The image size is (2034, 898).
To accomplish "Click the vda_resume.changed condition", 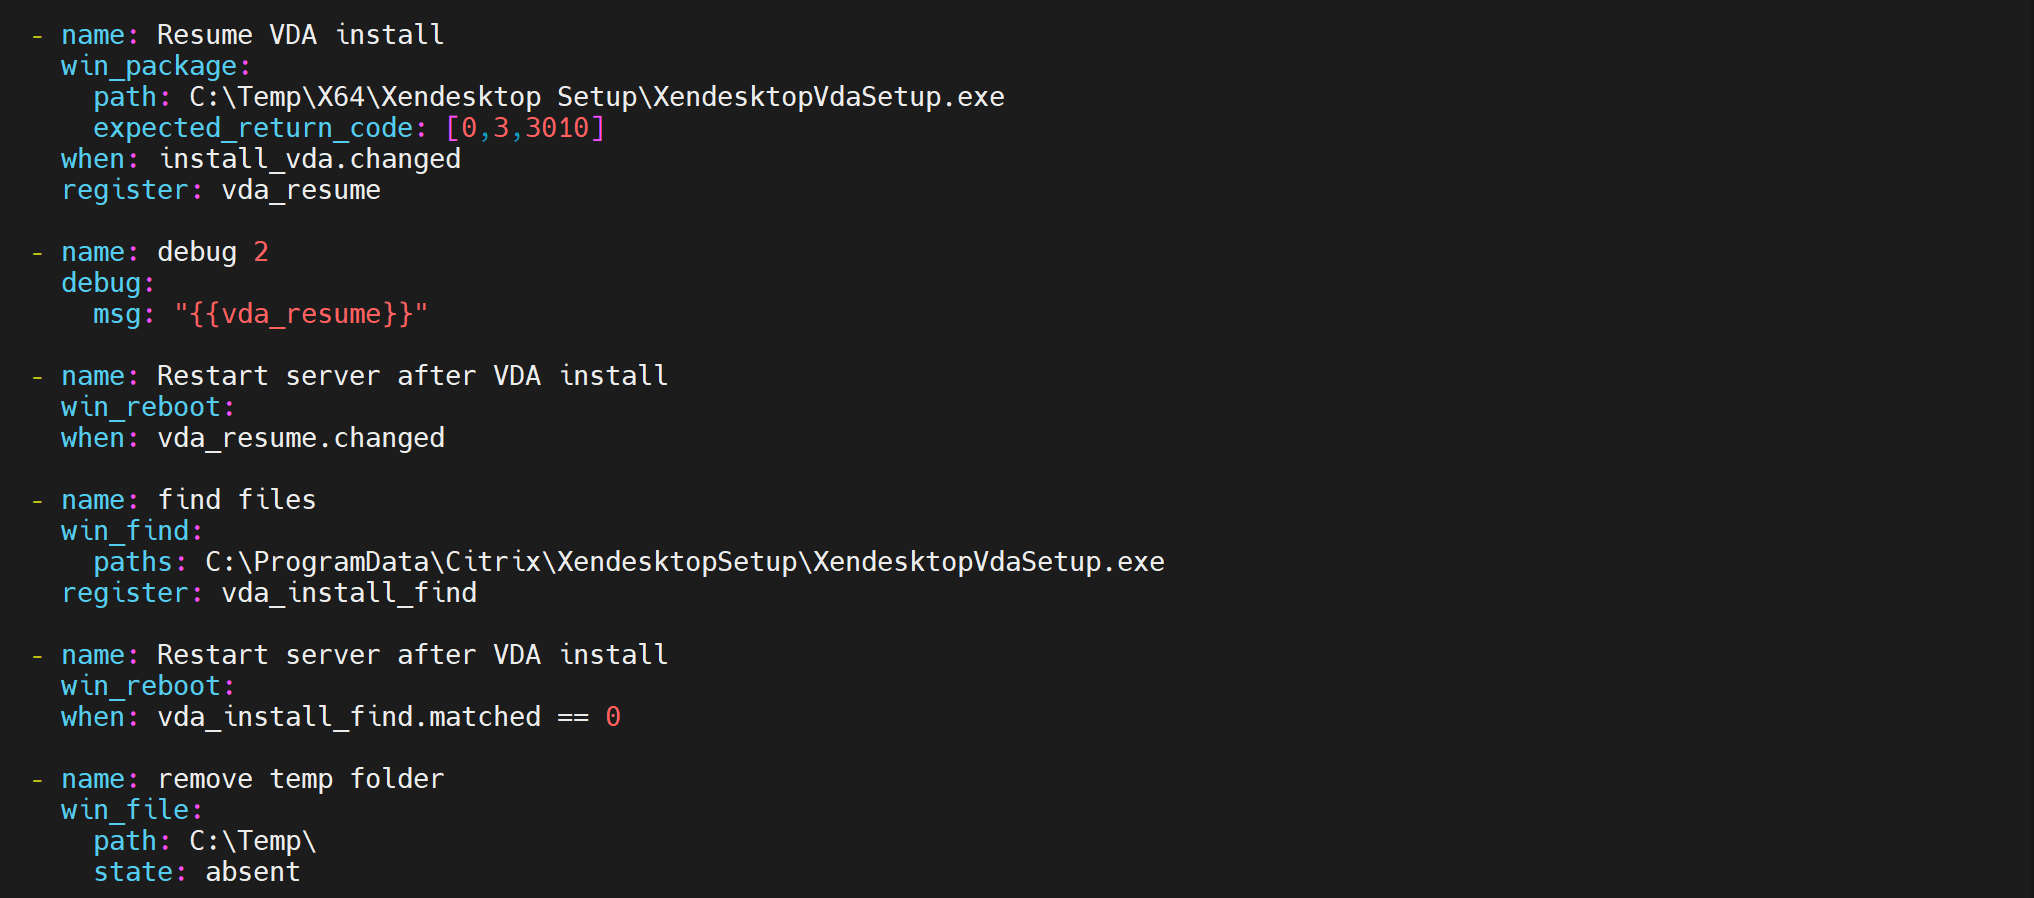I will point(300,438).
